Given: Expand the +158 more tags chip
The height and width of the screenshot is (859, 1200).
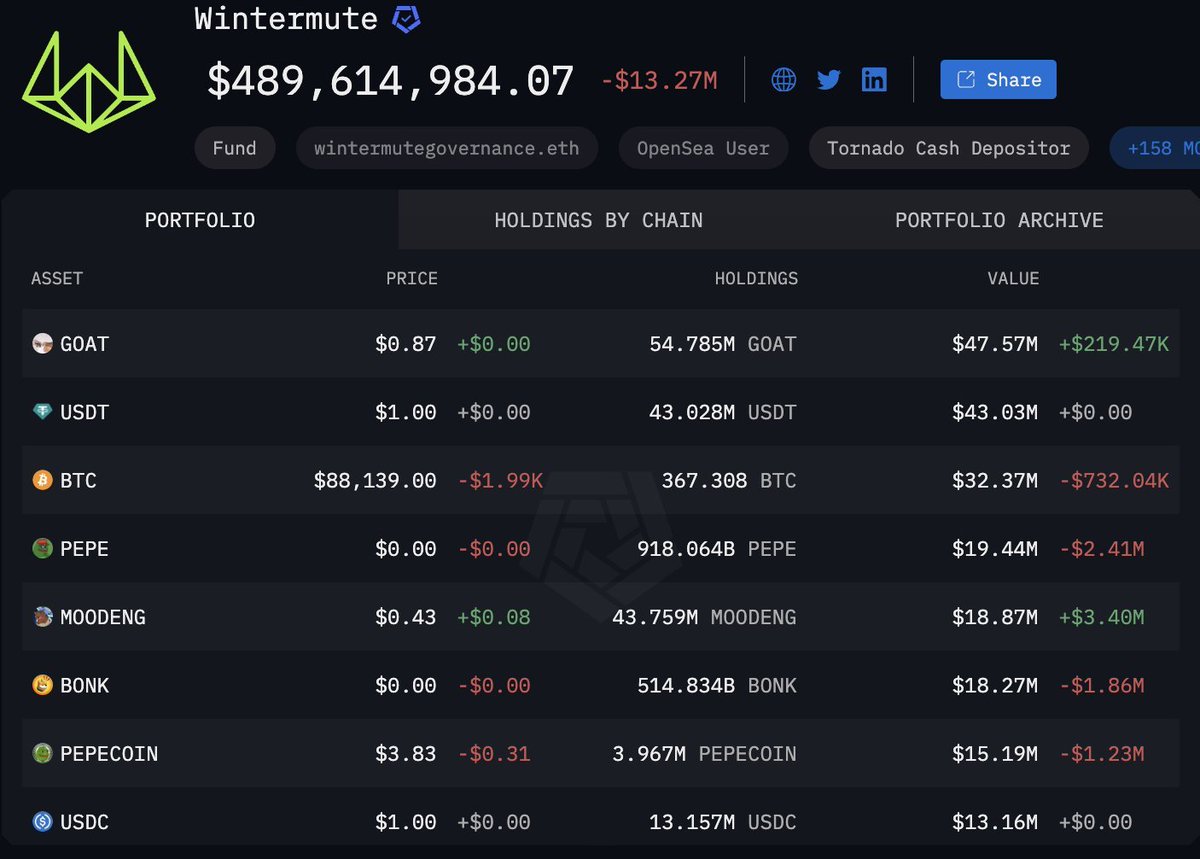Looking at the screenshot, I should (x=1155, y=148).
